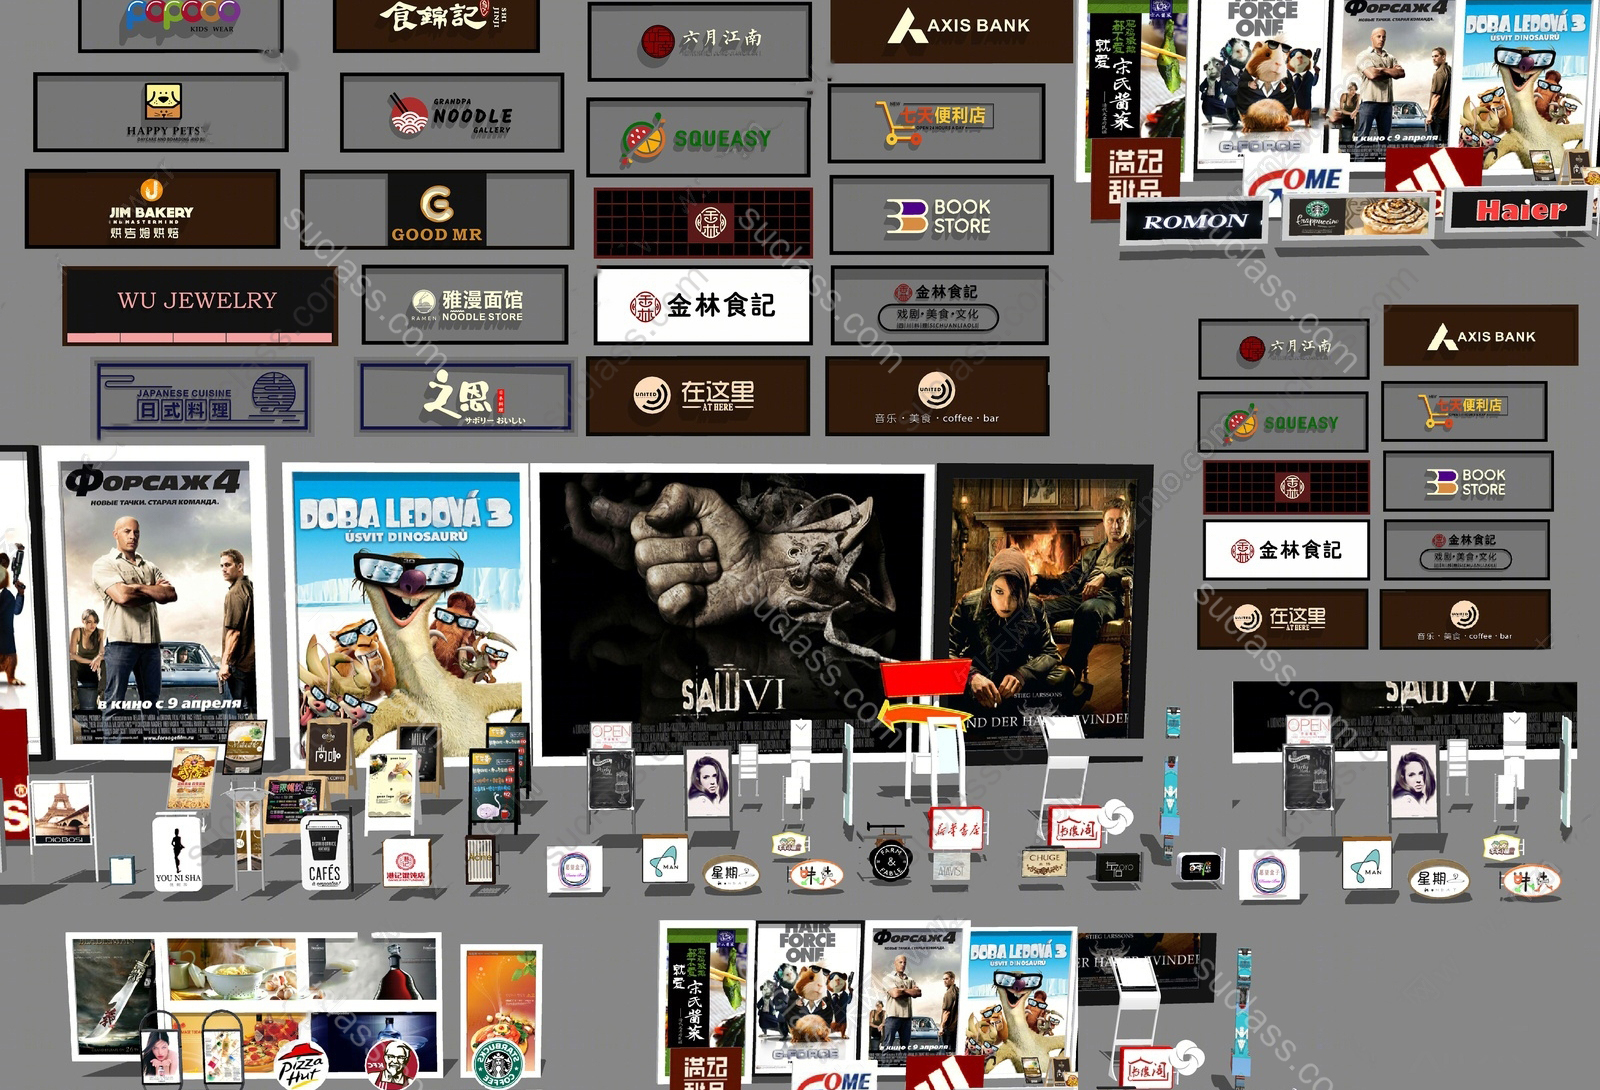Click the red 新华书店 light box sign

click(x=957, y=828)
